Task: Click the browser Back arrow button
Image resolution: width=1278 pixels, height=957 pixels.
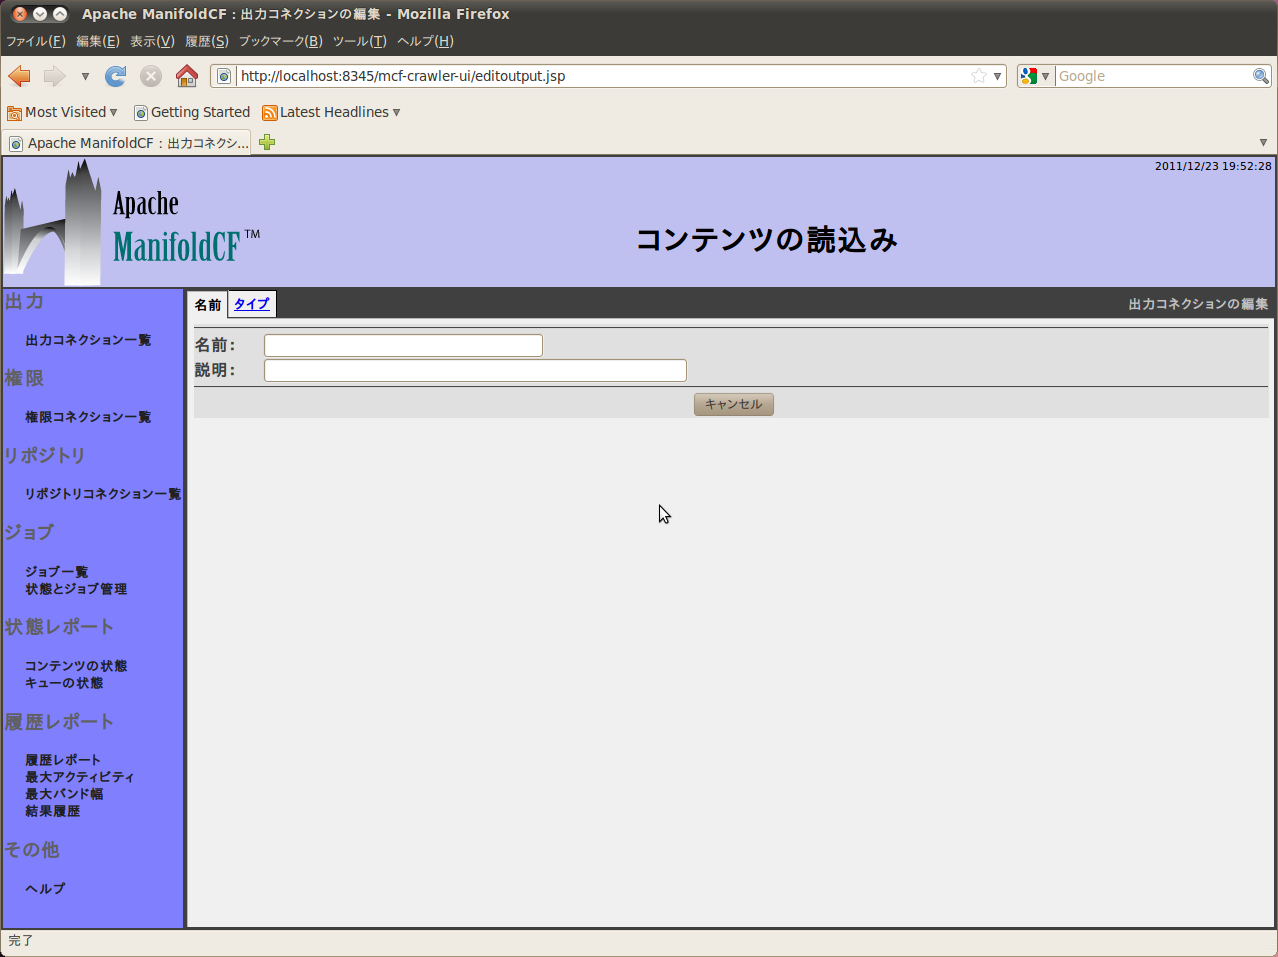Action: (19, 76)
